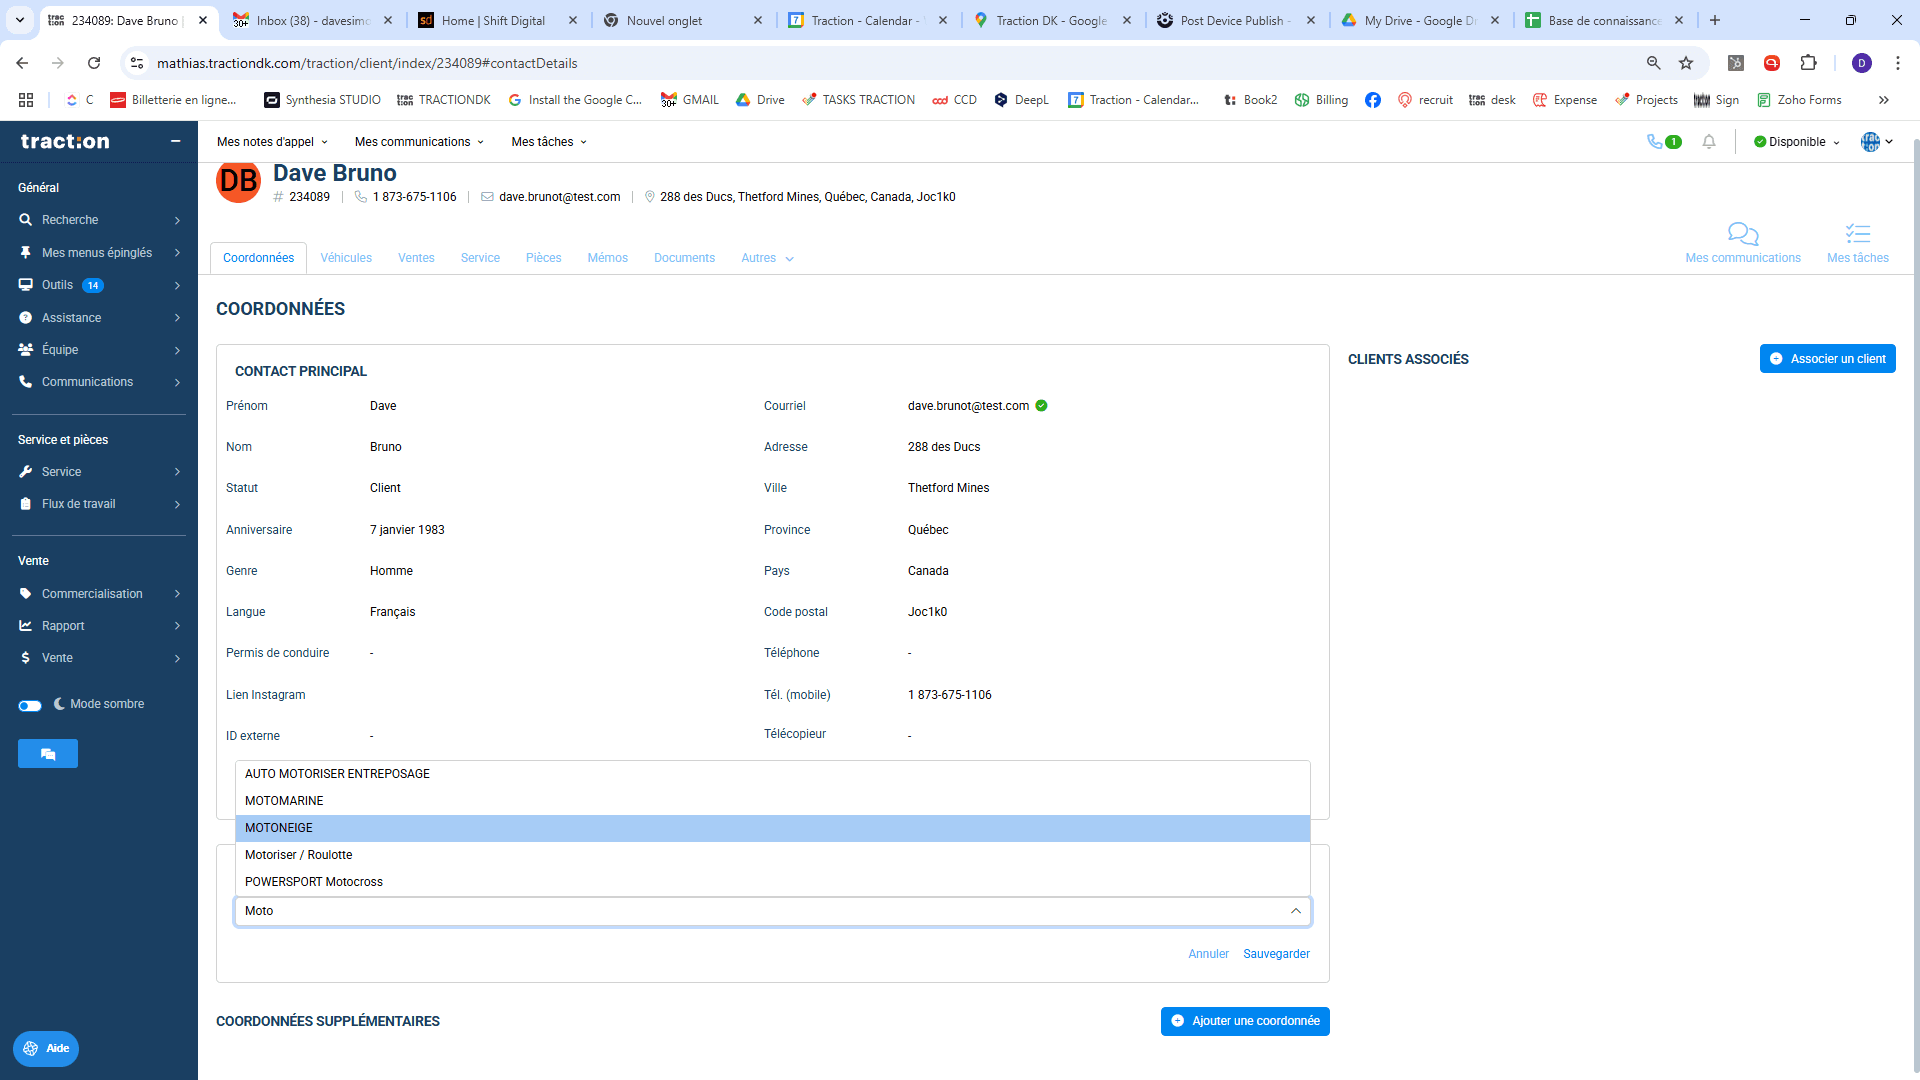Click the verified email green checkmark
This screenshot has width=1920, height=1080.
[x=1041, y=406]
